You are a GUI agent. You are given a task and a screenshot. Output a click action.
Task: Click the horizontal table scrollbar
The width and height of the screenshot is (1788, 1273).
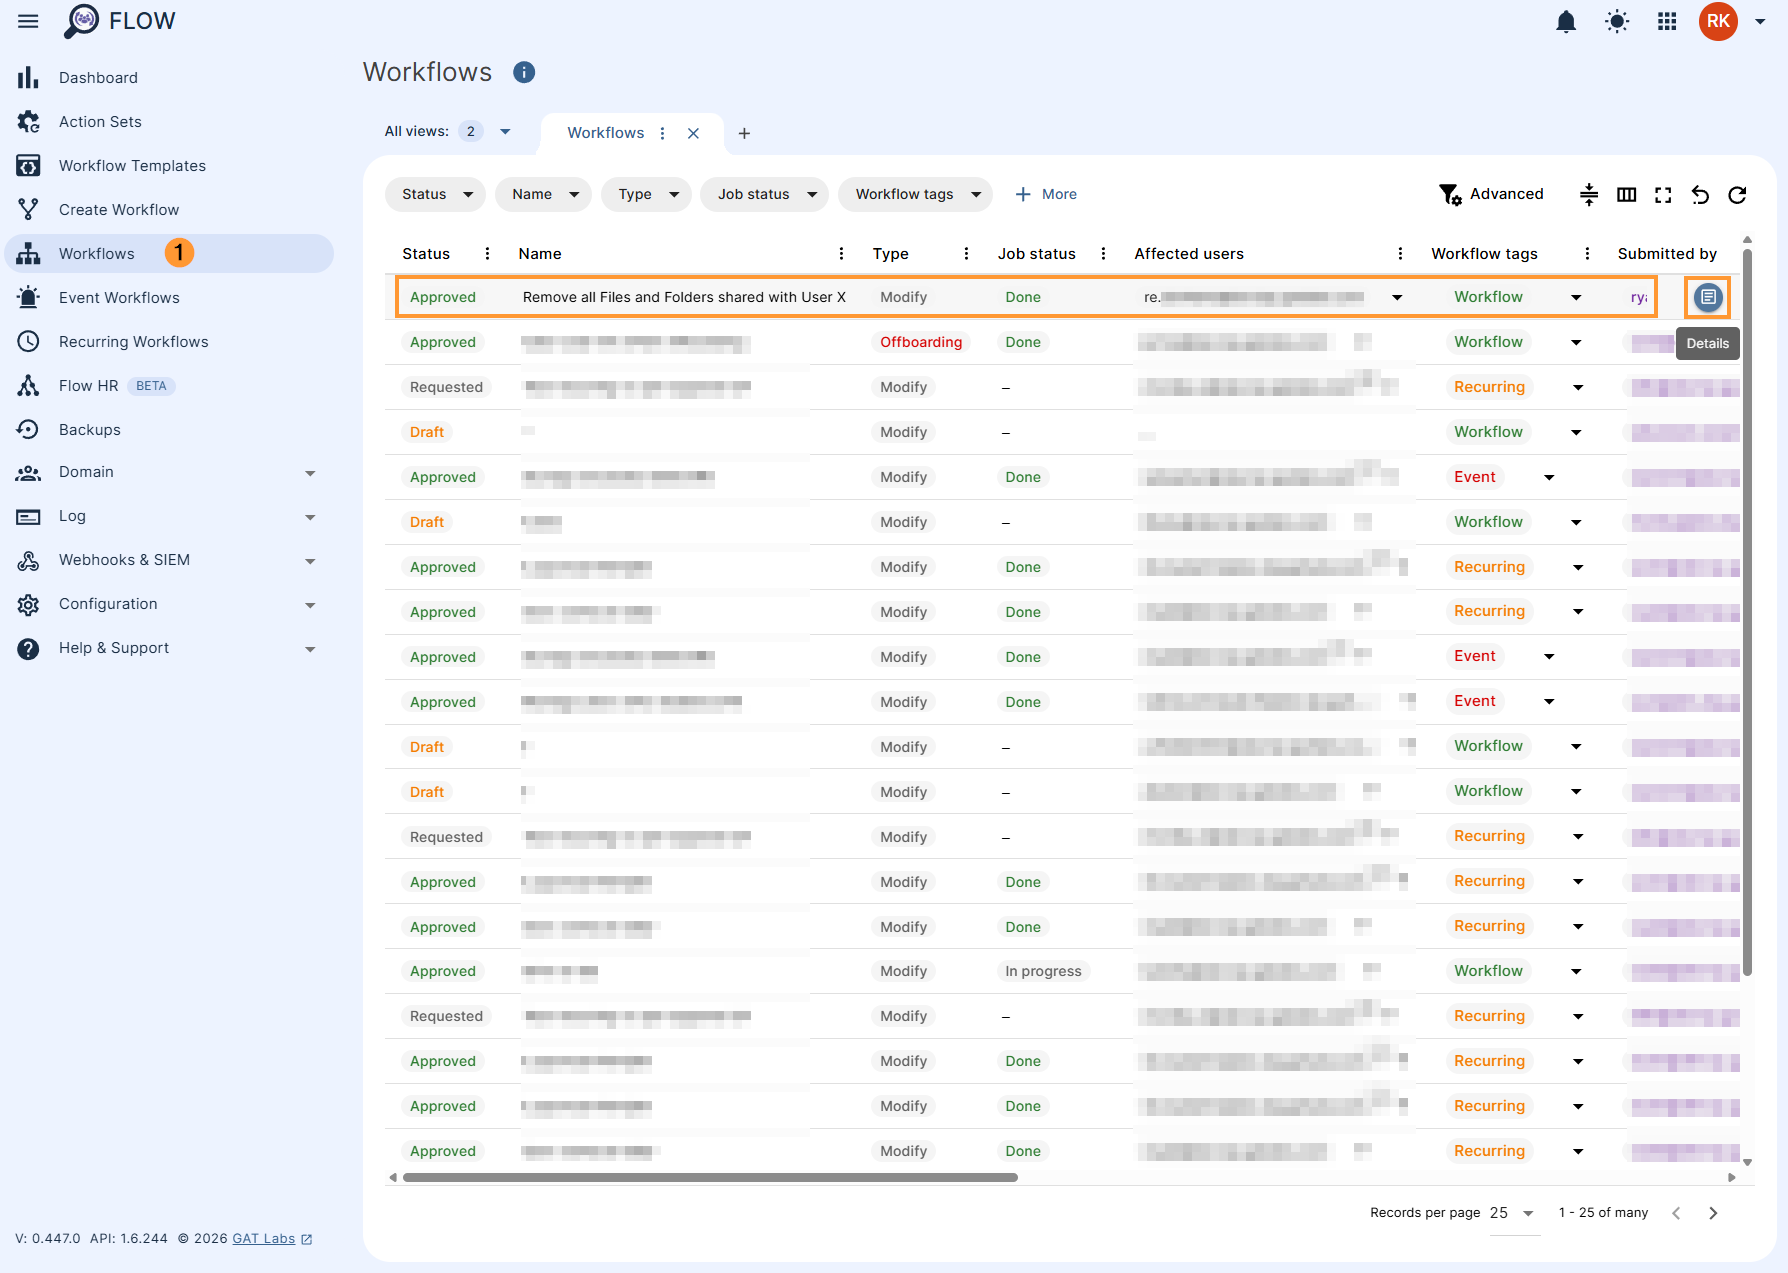click(x=710, y=1178)
